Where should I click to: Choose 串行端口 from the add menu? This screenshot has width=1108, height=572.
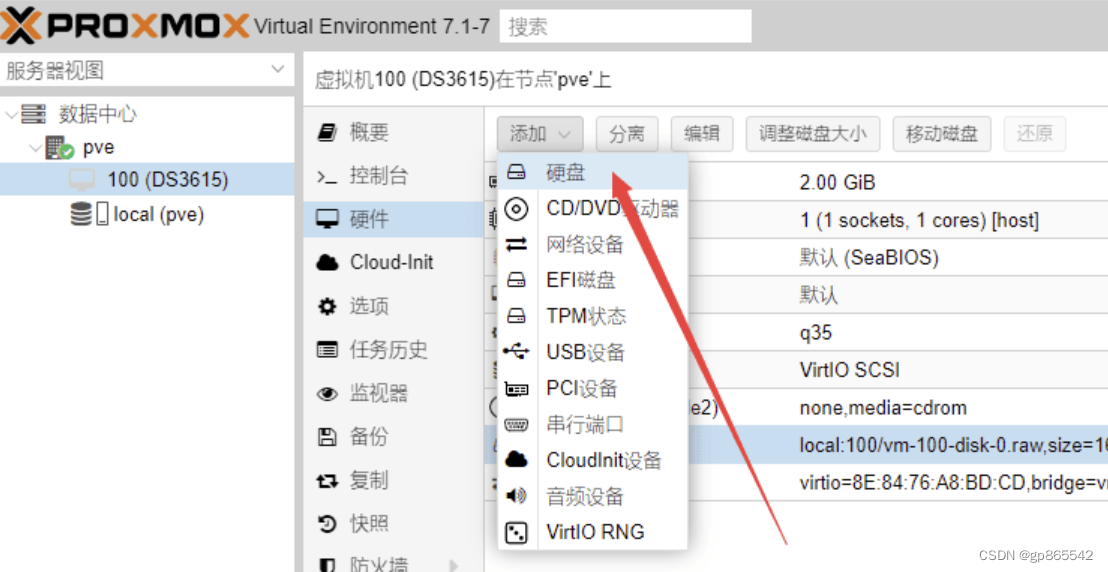tap(593, 424)
